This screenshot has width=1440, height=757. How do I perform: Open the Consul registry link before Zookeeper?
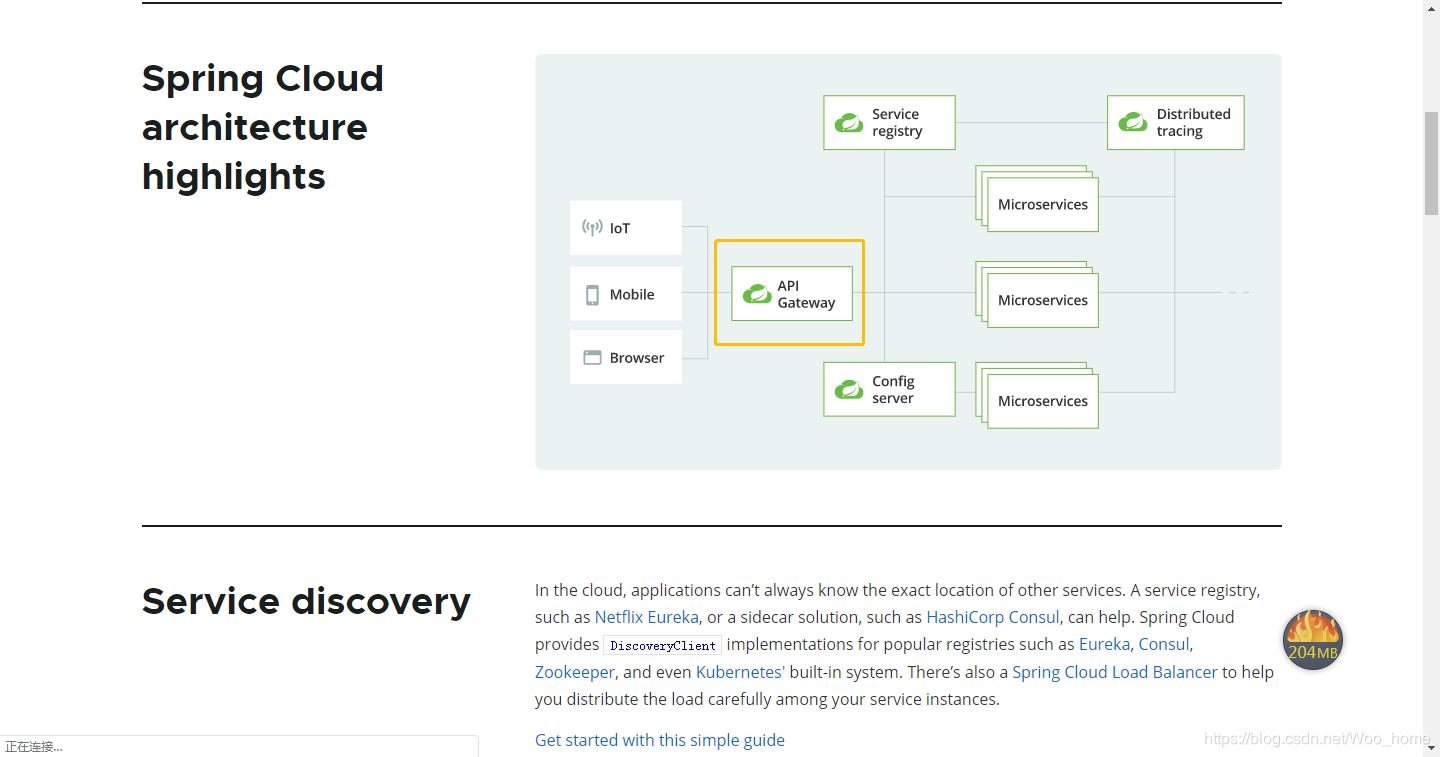(1164, 644)
